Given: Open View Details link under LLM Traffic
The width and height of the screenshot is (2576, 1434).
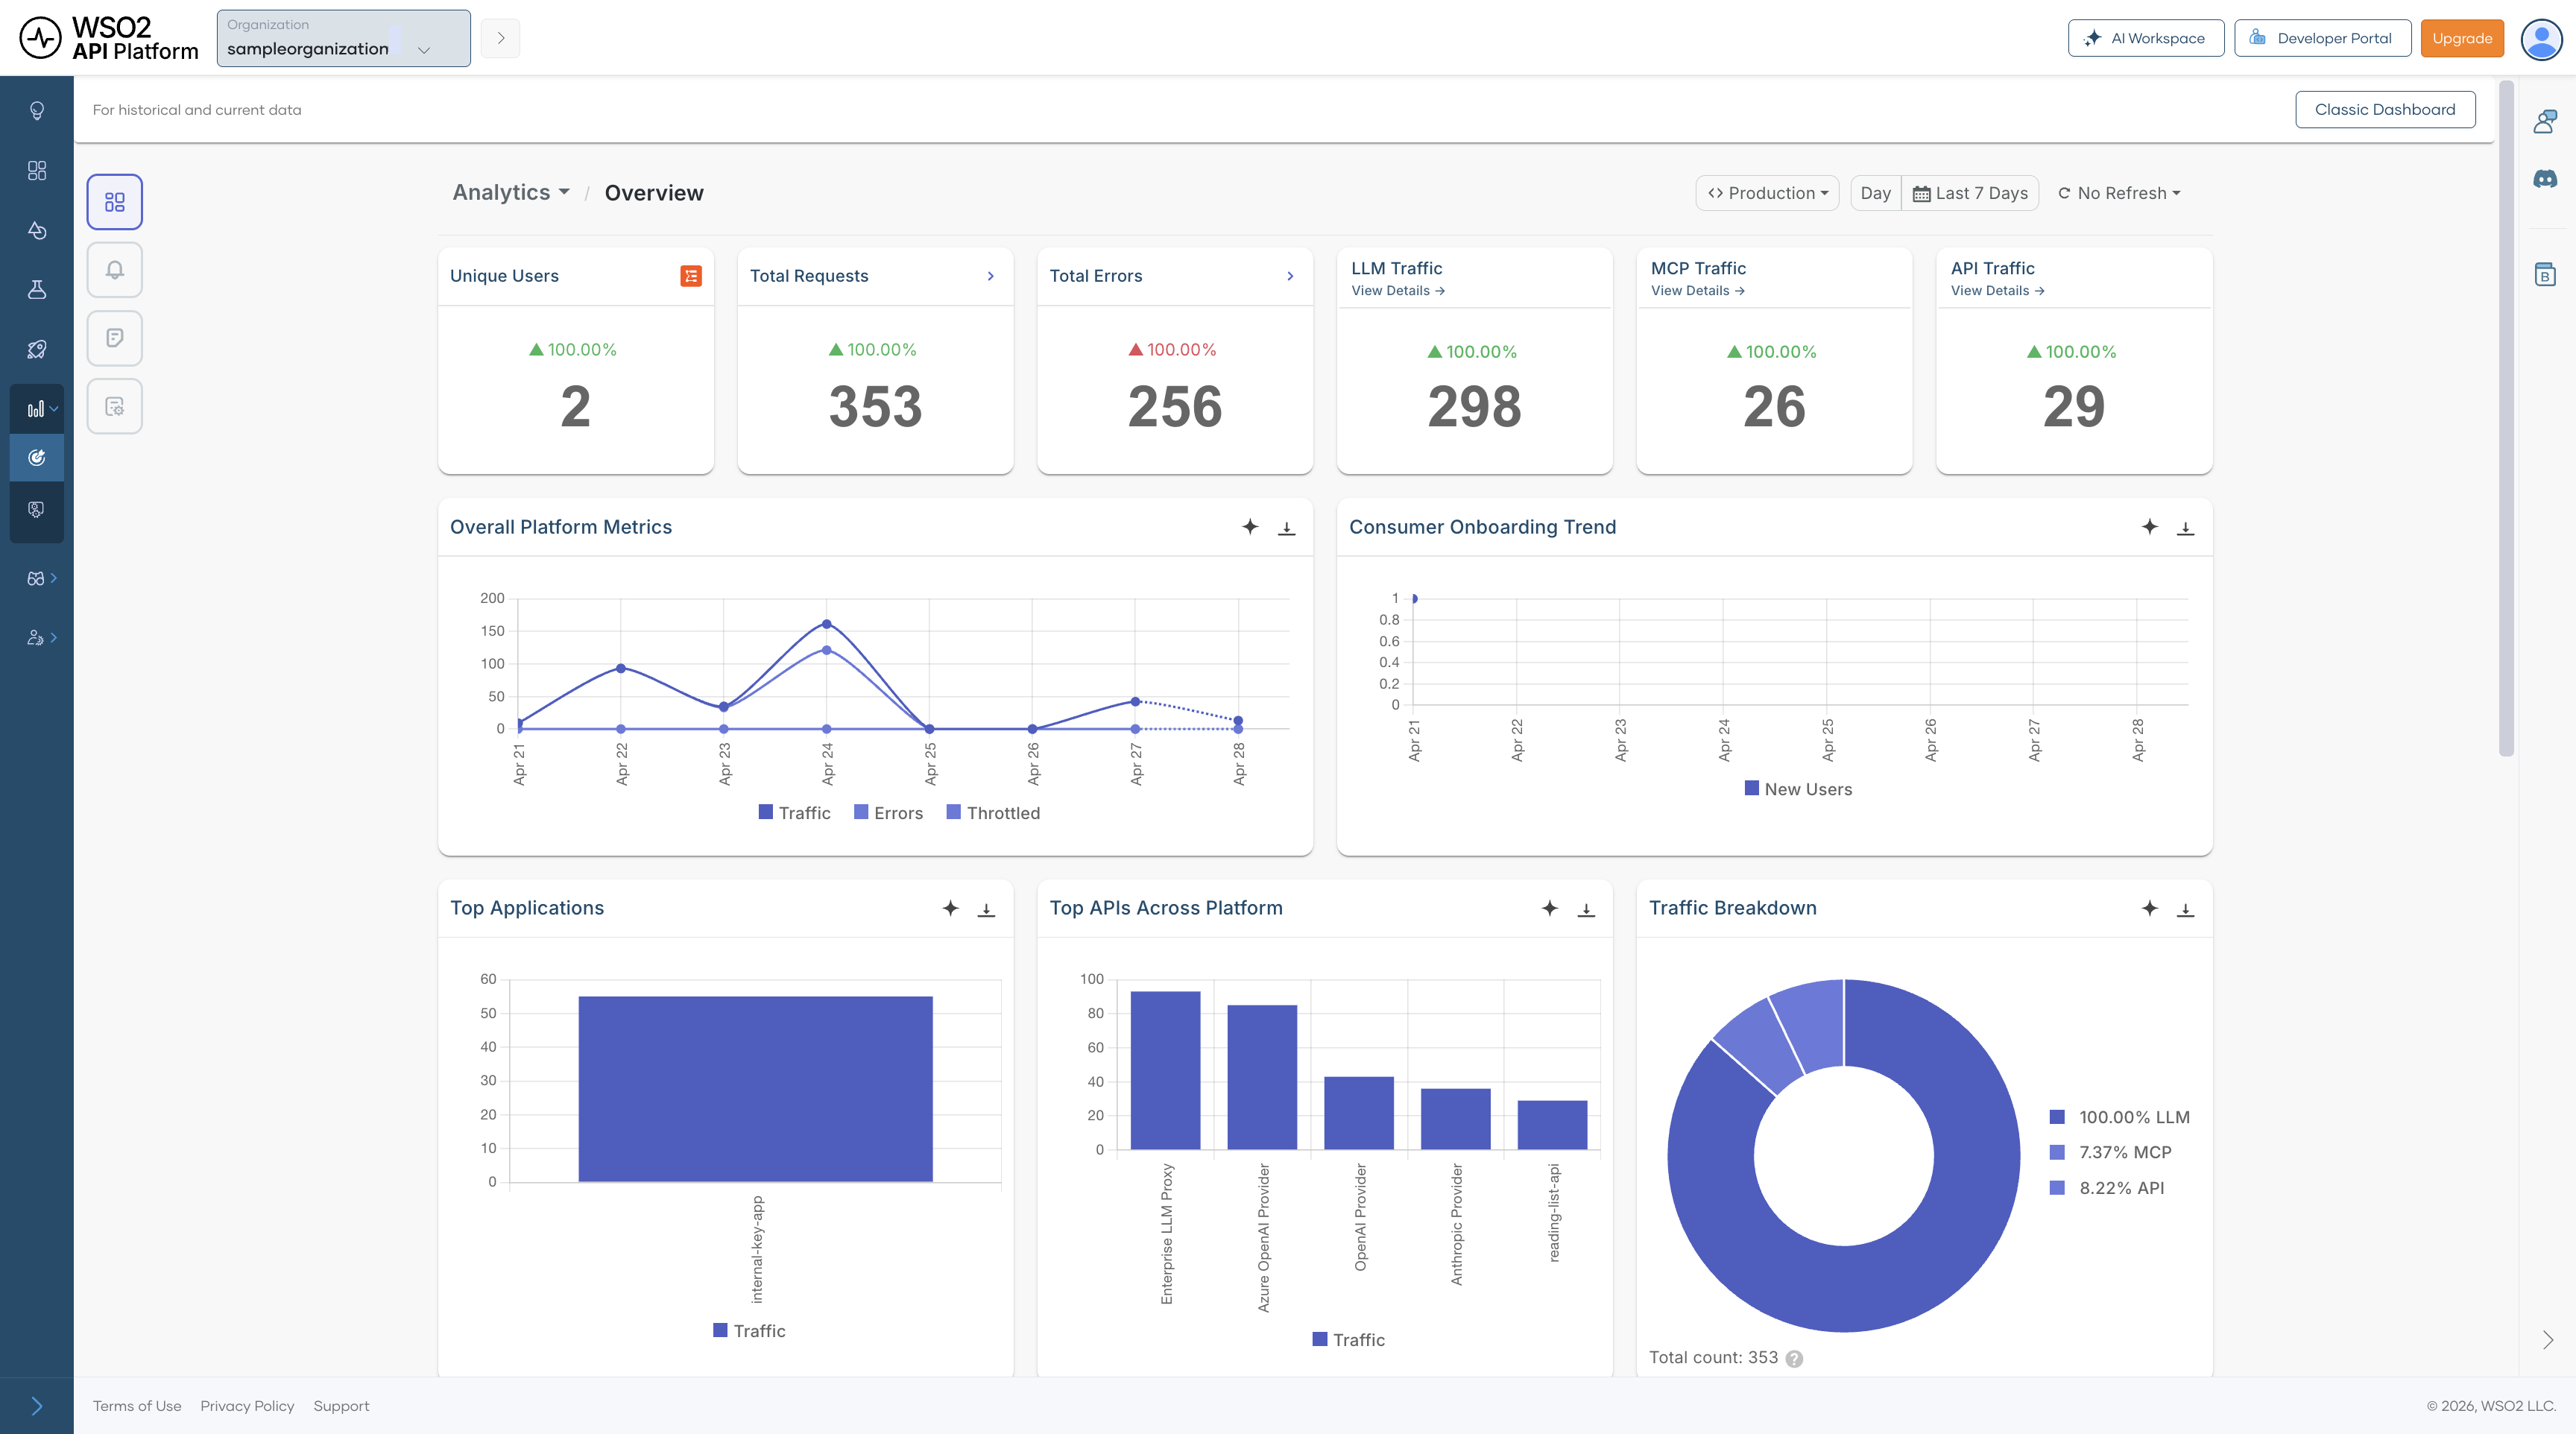Looking at the screenshot, I should [1397, 291].
